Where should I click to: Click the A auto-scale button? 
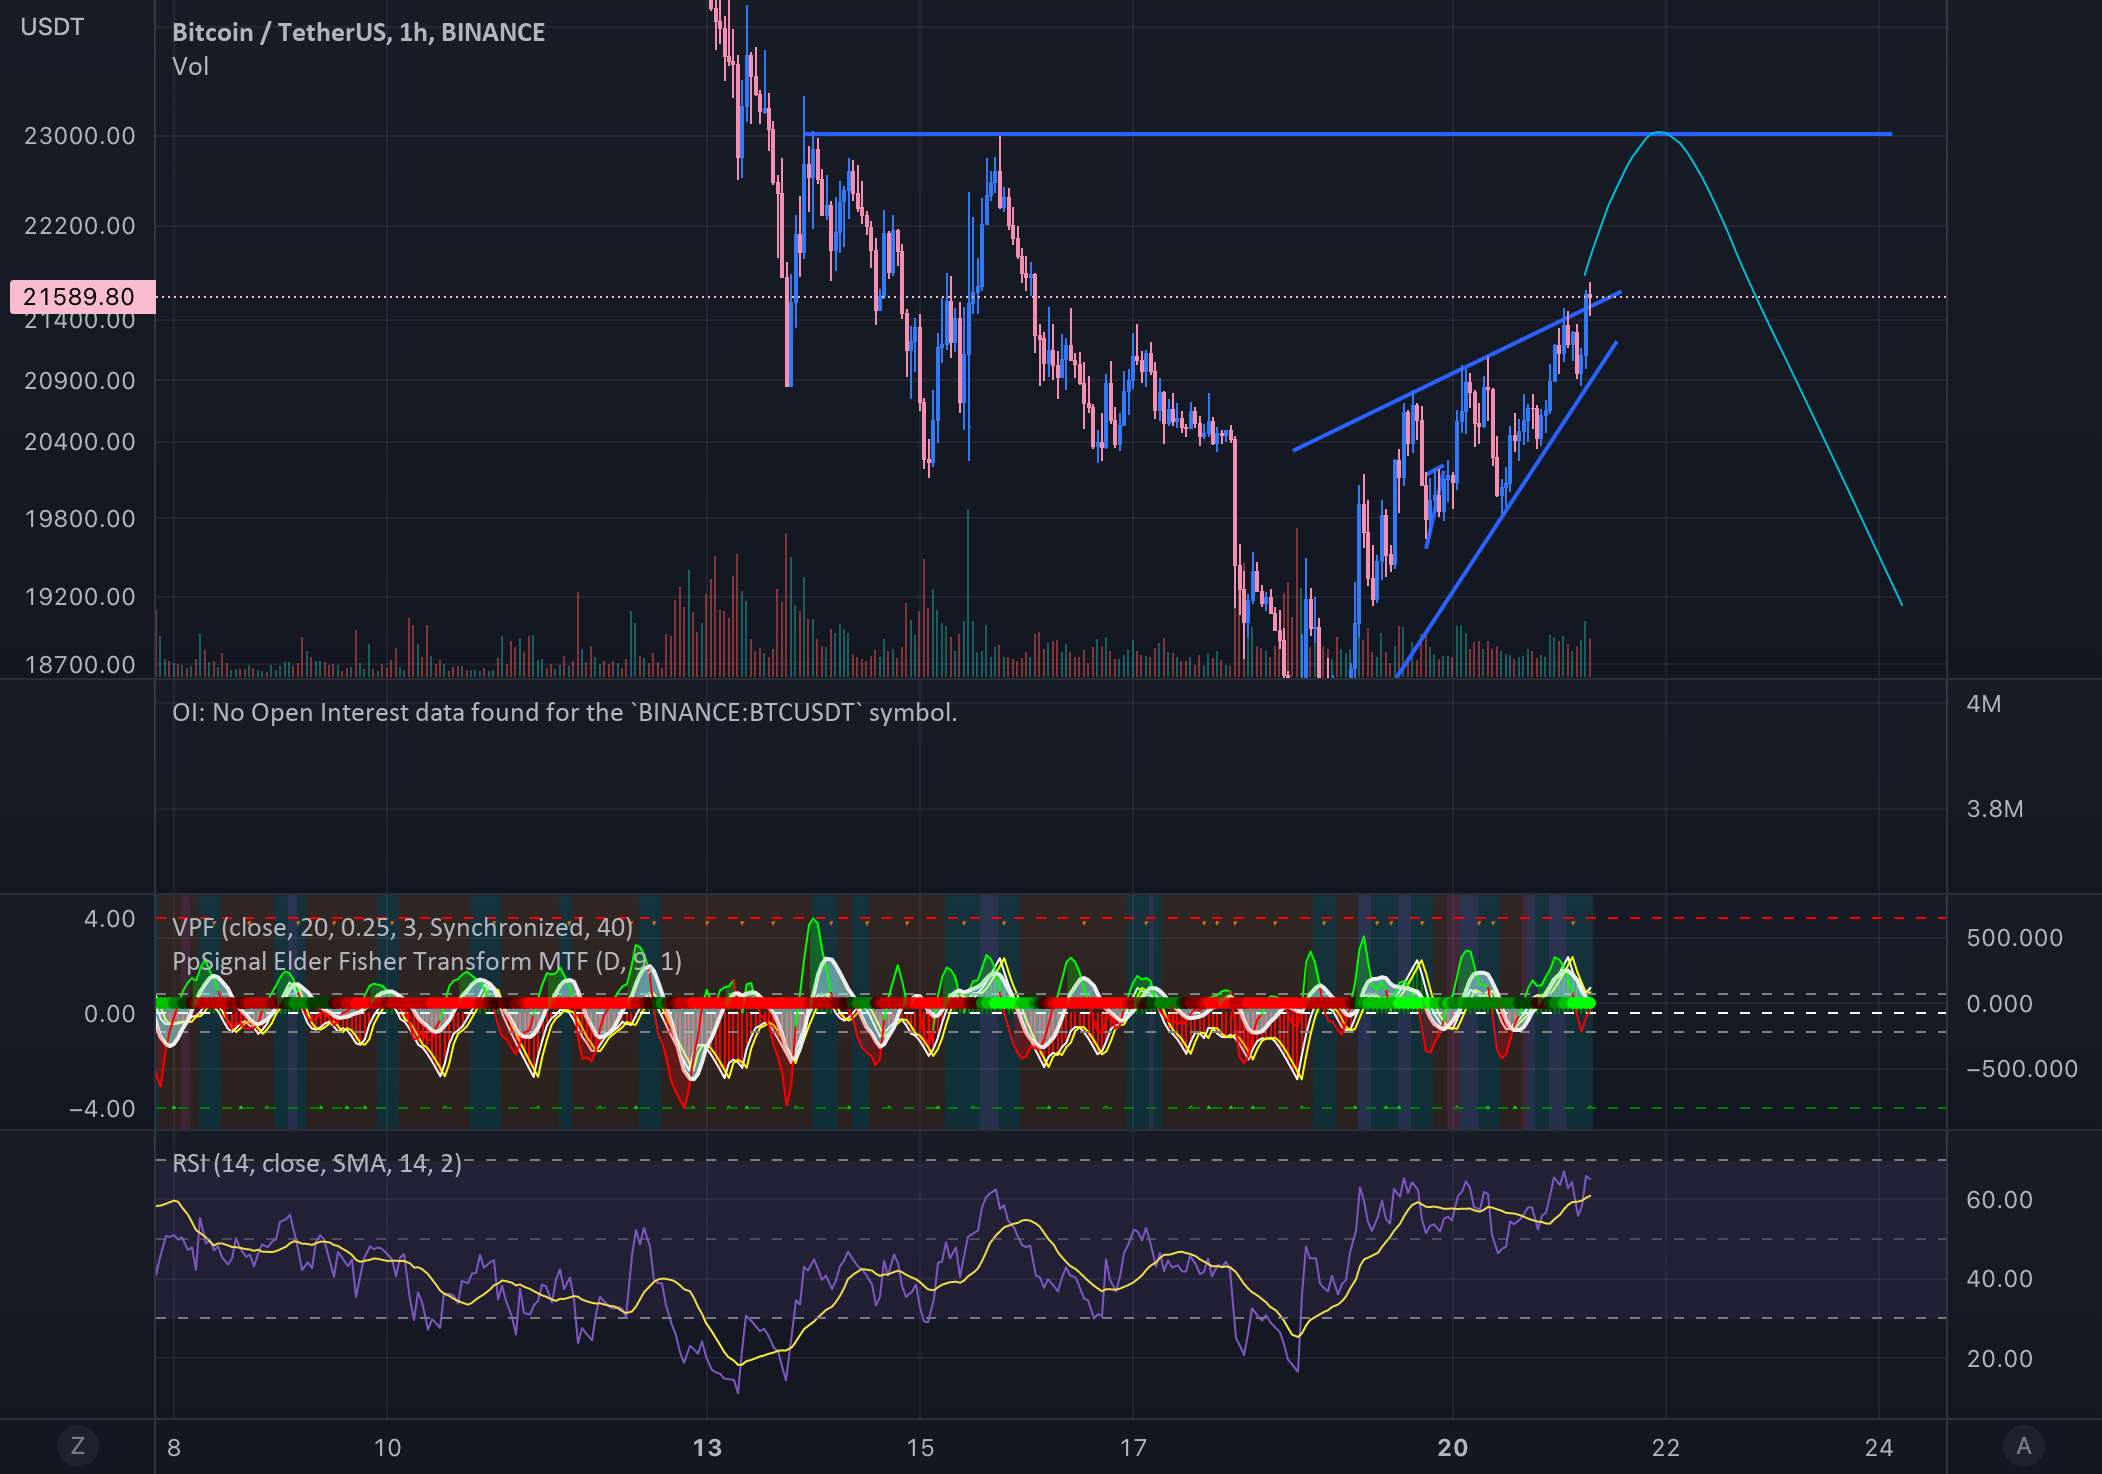(x=2024, y=1445)
